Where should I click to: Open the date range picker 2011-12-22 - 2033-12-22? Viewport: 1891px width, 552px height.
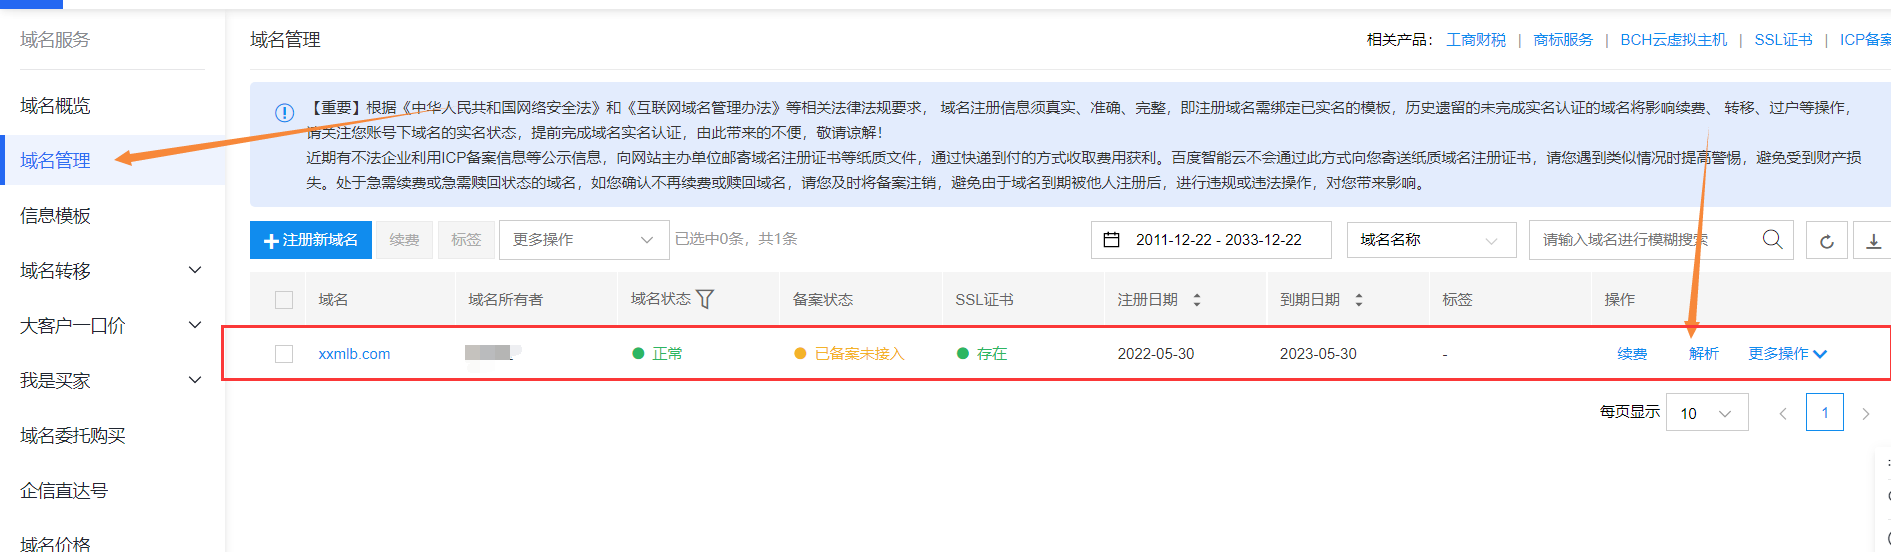pos(1211,240)
